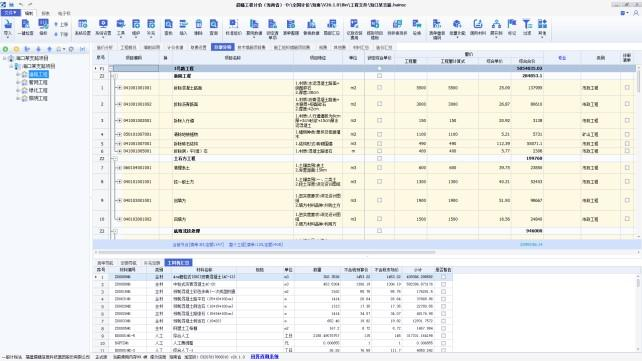
Task: Move item down with 下移
Action: [61, 34]
